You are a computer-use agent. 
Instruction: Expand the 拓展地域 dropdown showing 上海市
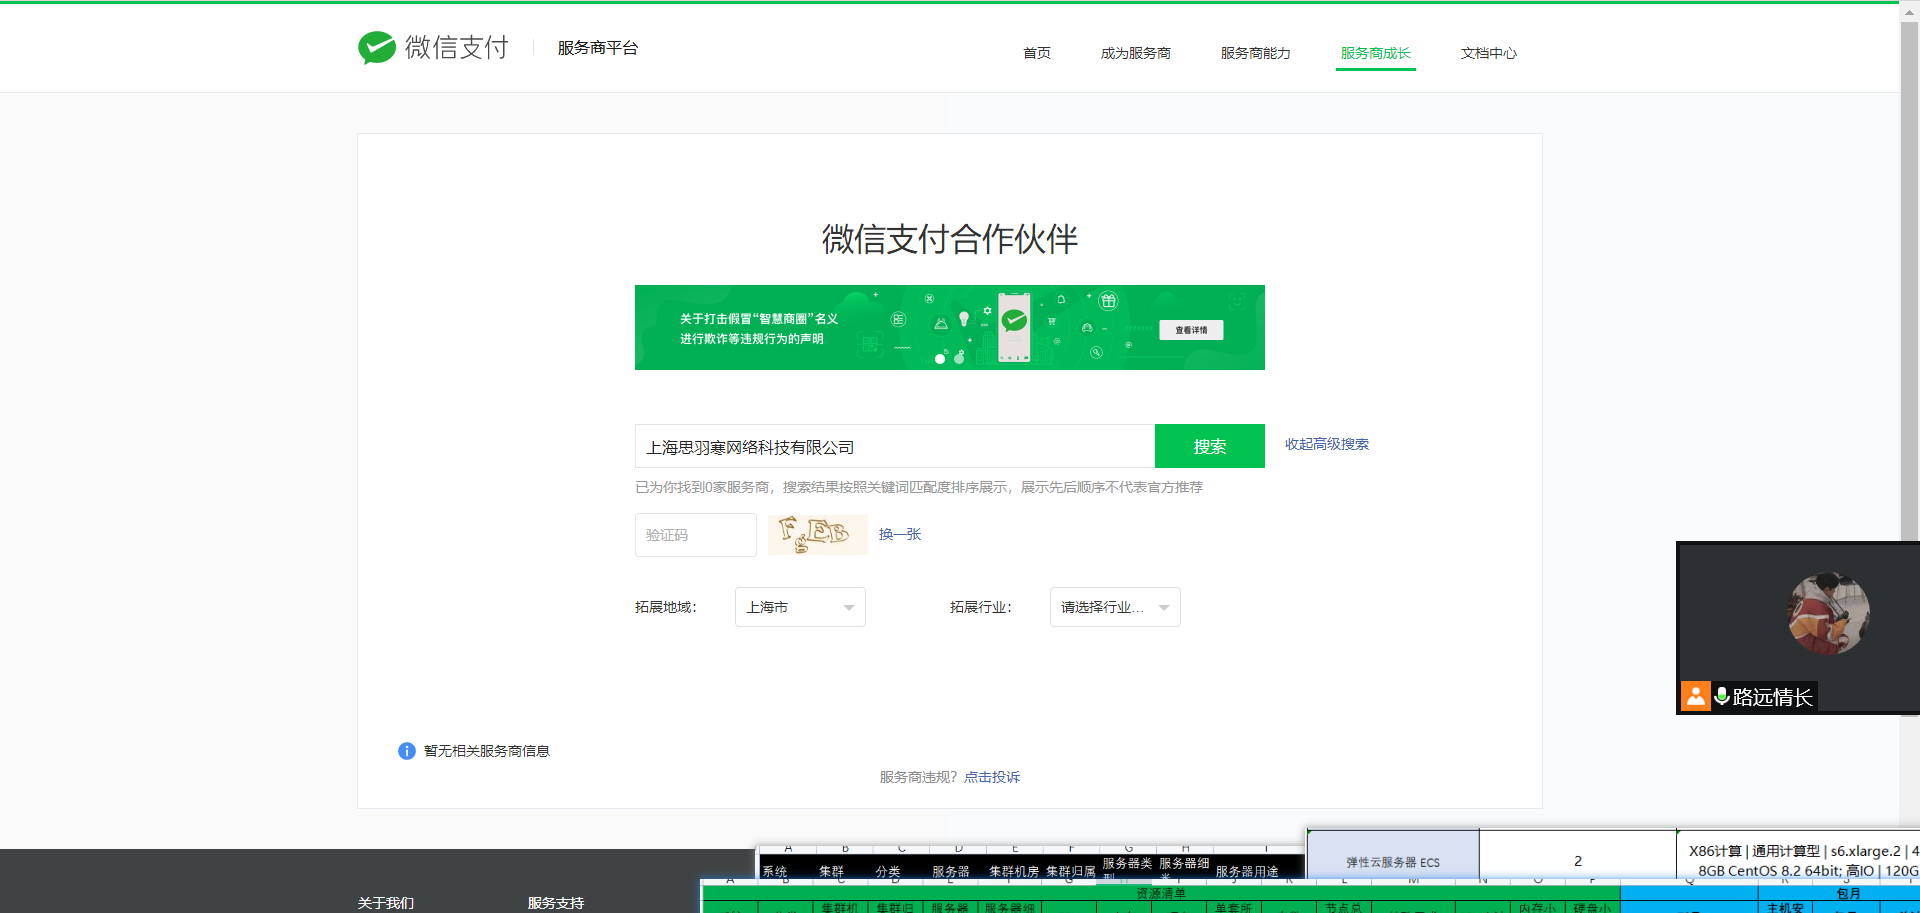pyautogui.click(x=800, y=607)
